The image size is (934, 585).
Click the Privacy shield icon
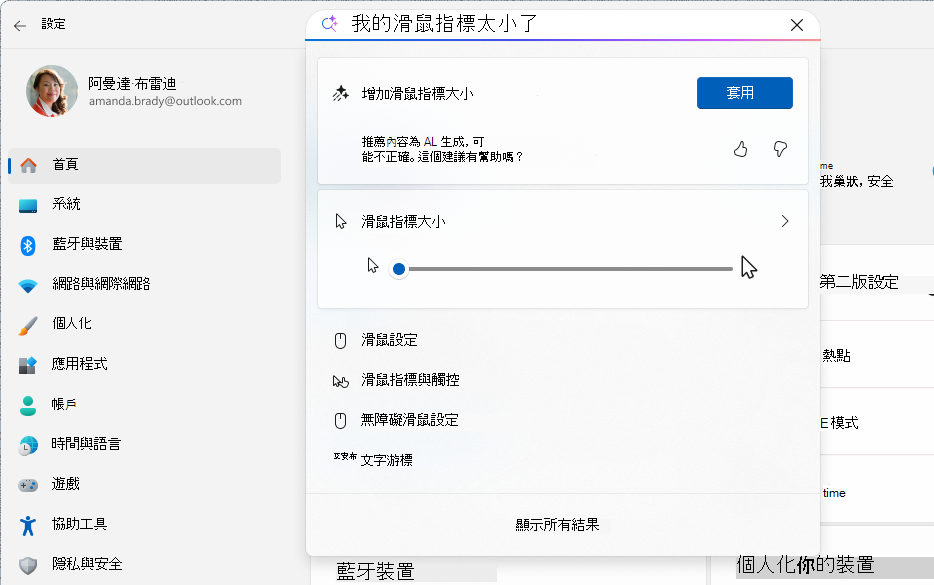click(x=28, y=565)
